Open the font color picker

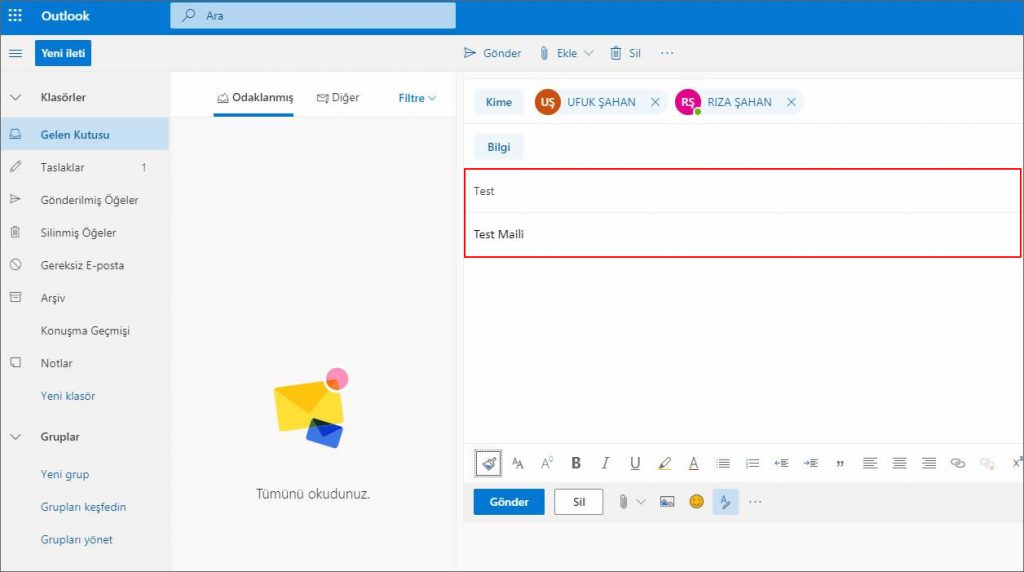694,463
